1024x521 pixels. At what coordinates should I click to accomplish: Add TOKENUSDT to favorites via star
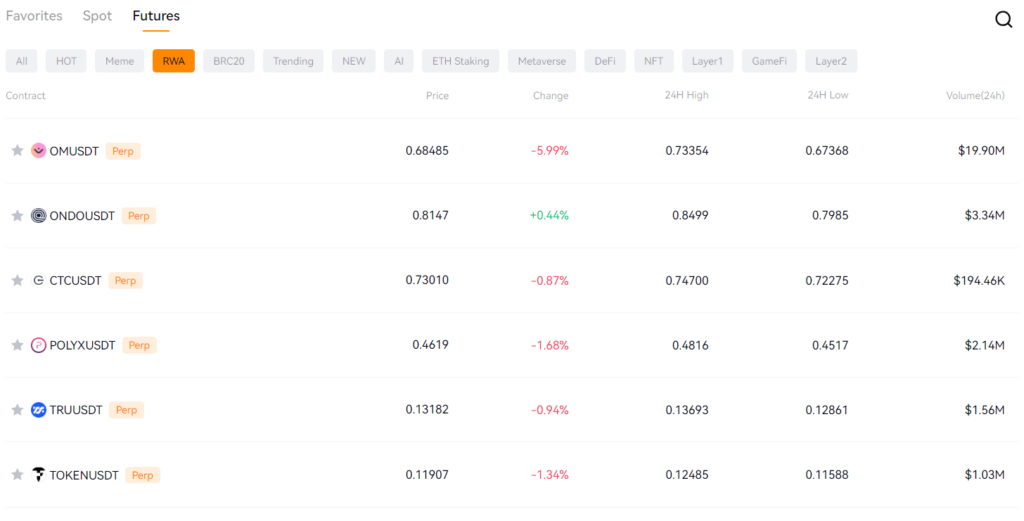pyautogui.click(x=17, y=475)
